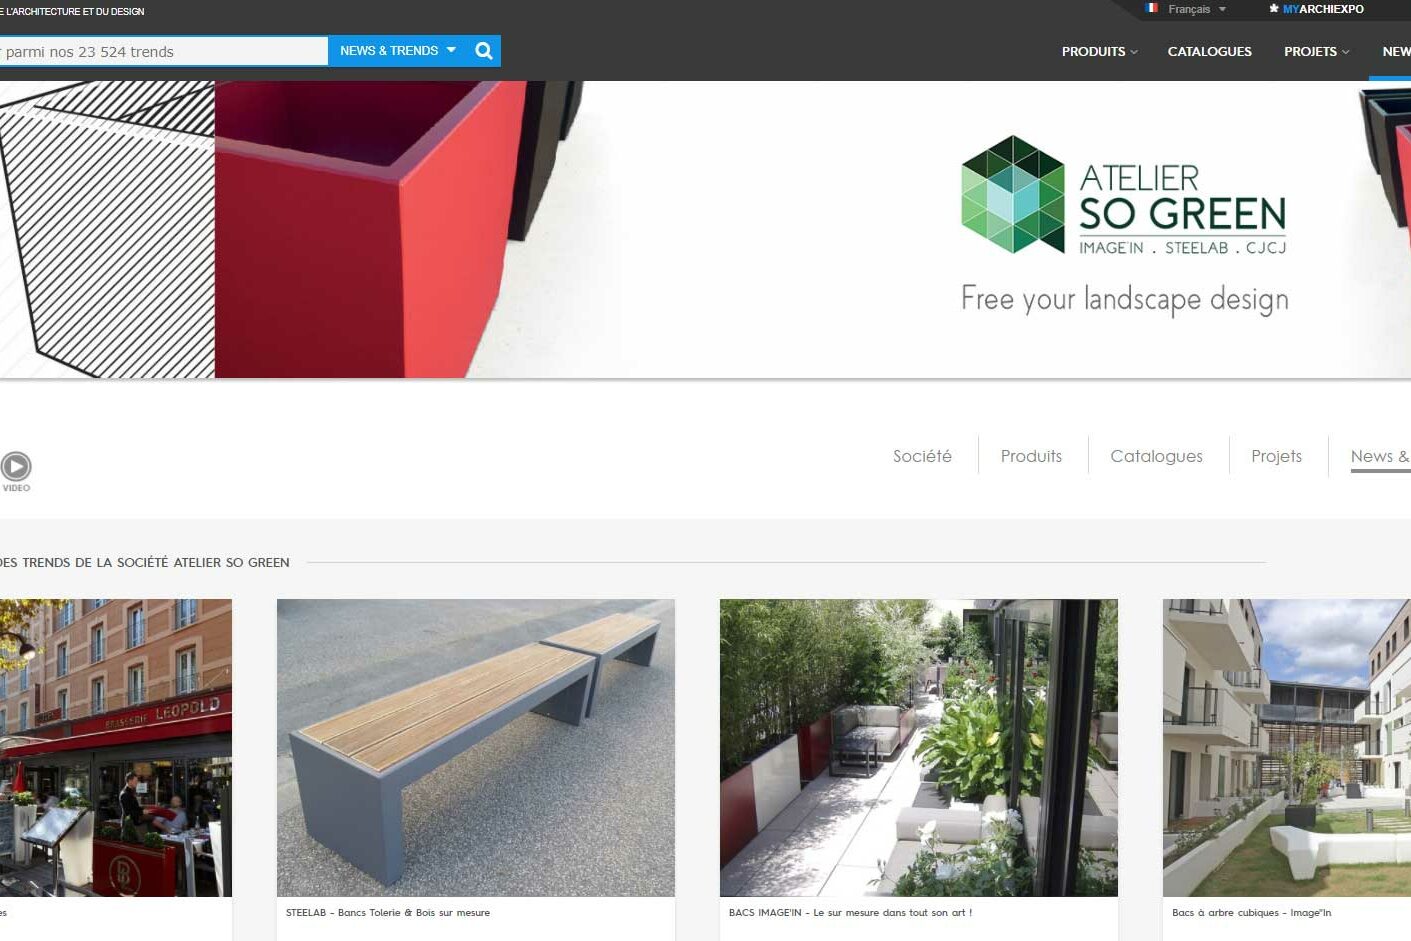Open the company Catalogues tab
Screen dimensions: 1411x941
pos(1156,456)
